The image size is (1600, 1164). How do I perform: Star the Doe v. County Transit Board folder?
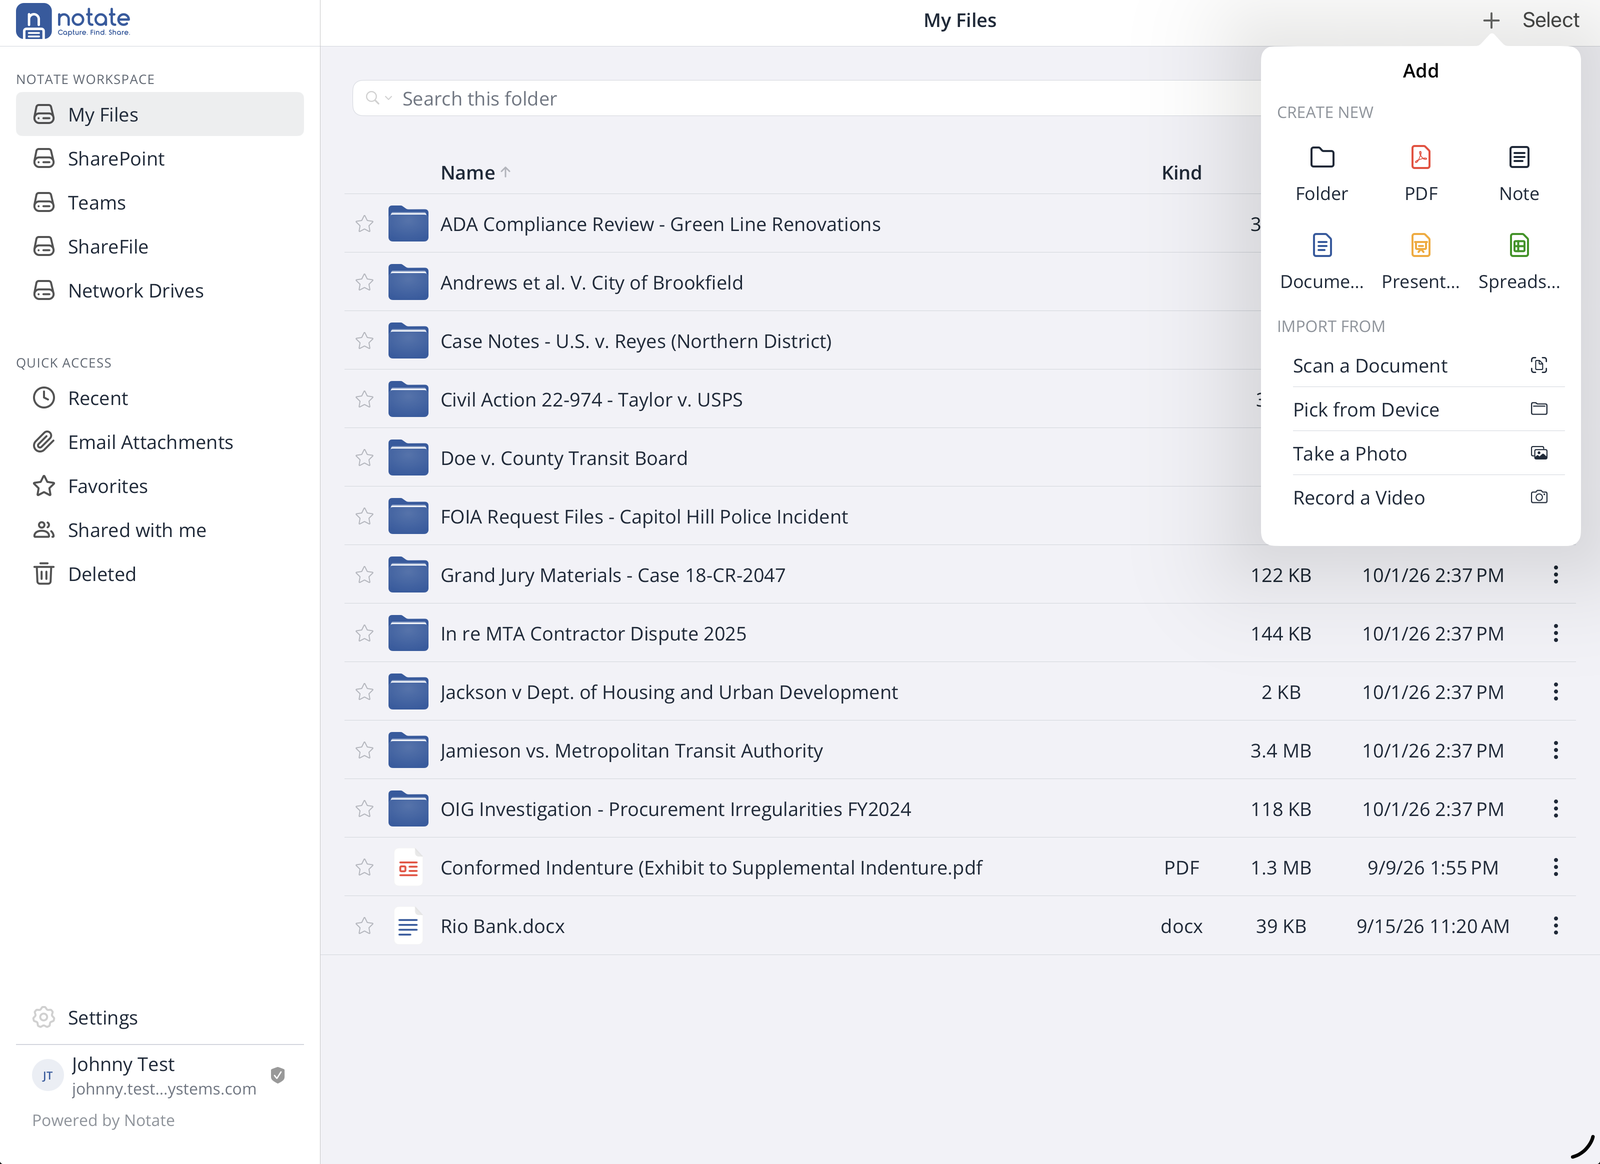[x=364, y=458]
